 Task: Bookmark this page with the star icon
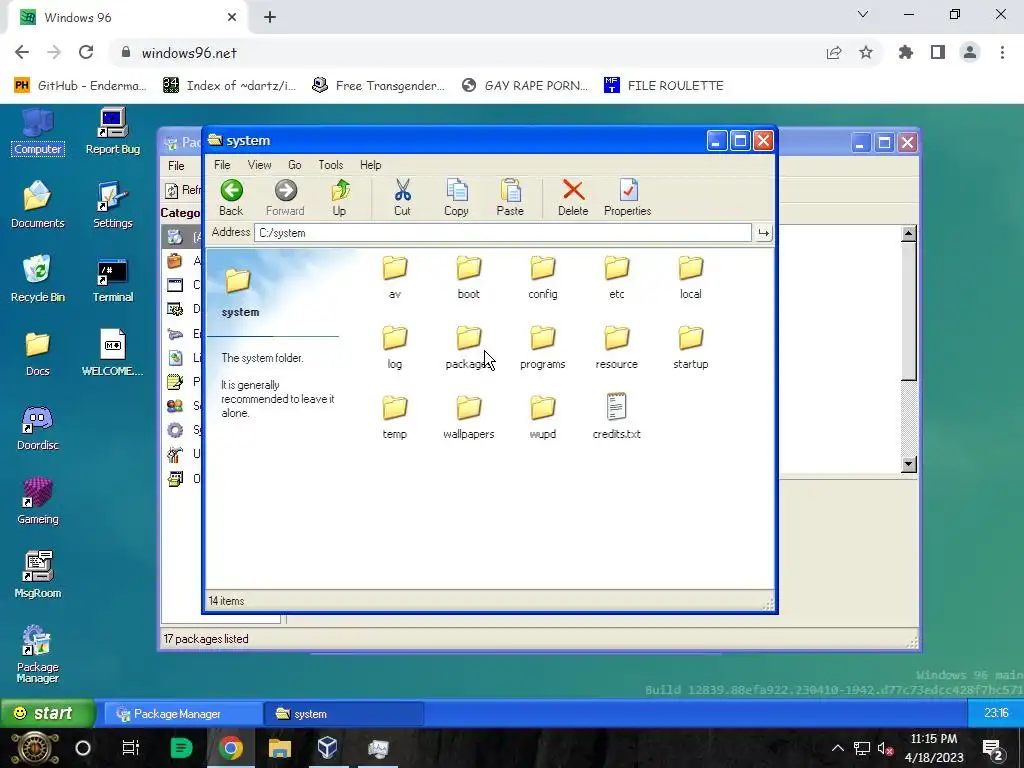tap(866, 53)
